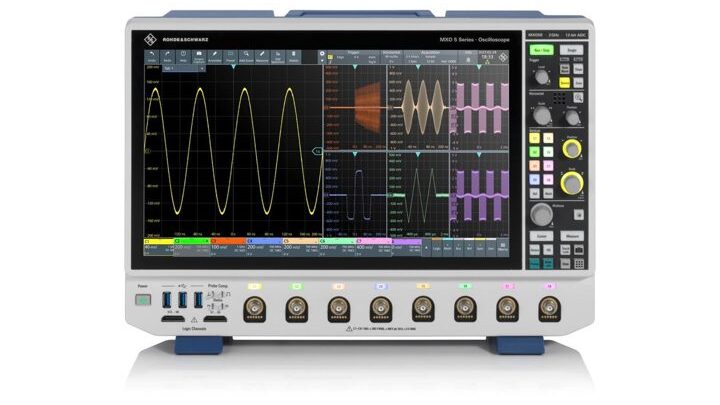Select the orange C3 channel tab on screen
This screenshot has width=720, height=405.
click(x=228, y=246)
